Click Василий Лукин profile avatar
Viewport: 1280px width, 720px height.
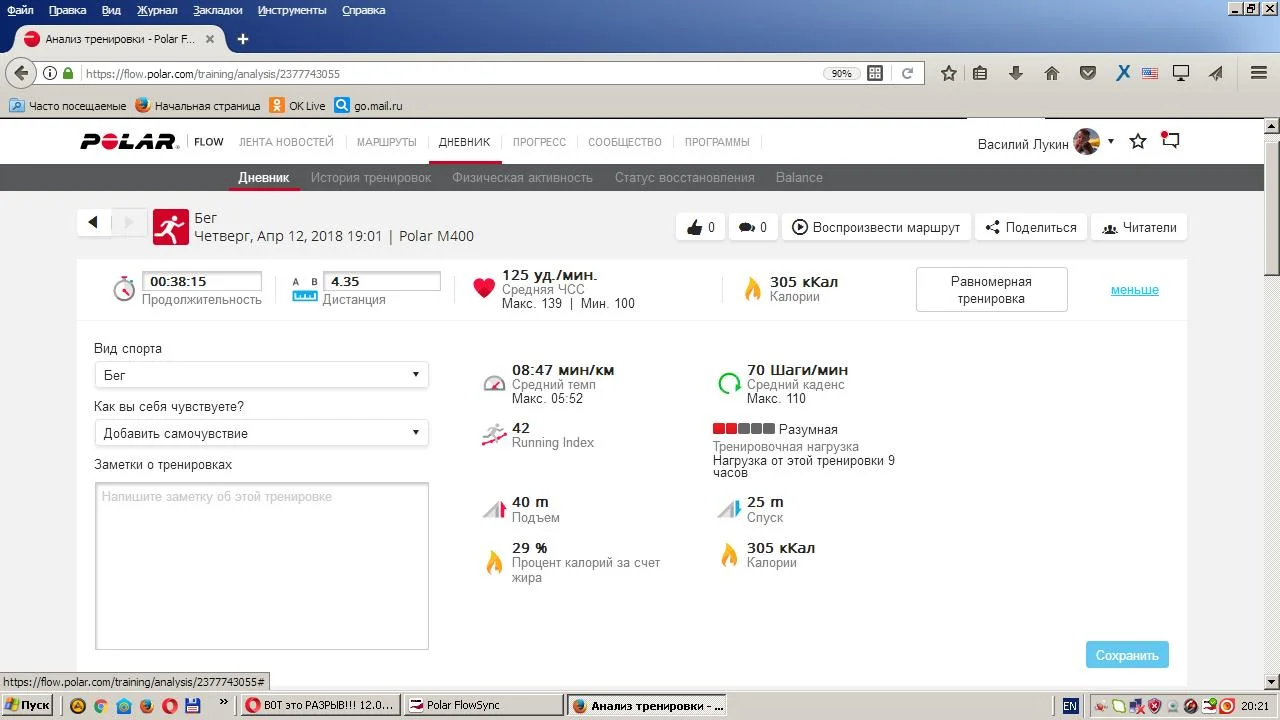pos(1087,142)
